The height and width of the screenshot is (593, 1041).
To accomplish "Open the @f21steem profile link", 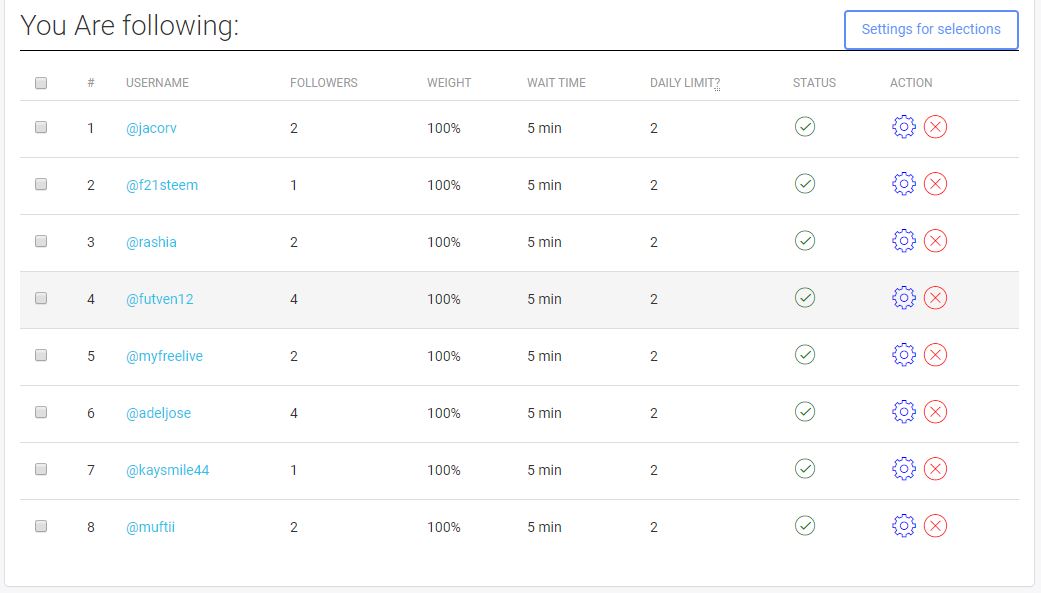I will pos(162,185).
